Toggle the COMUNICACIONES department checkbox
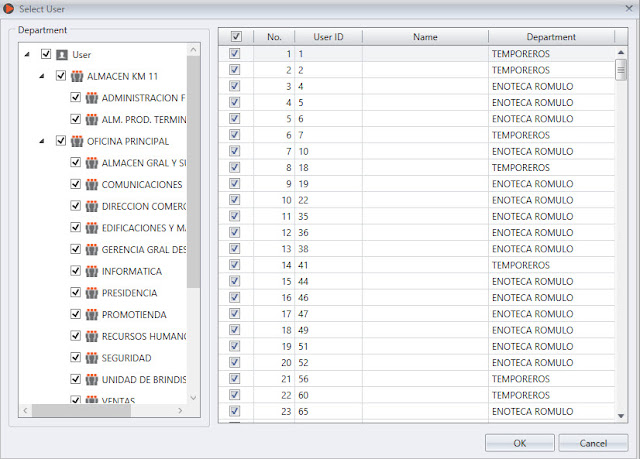Screen dimensions: 640x459 click(76, 184)
